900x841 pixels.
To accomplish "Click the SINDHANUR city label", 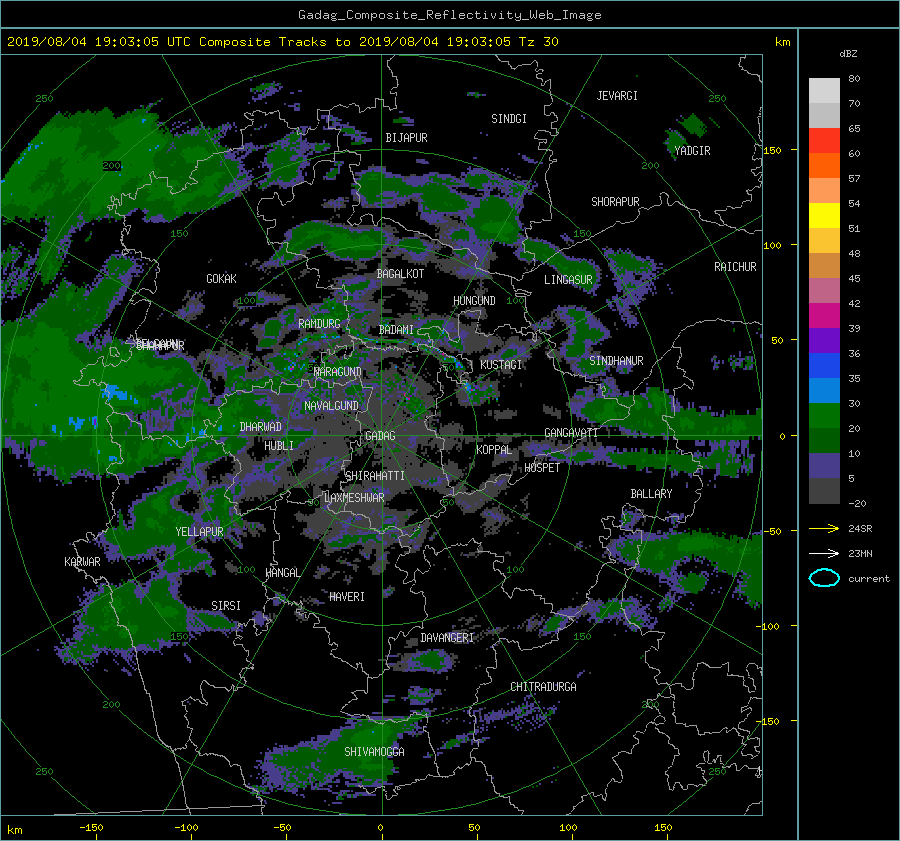I will (x=616, y=361).
